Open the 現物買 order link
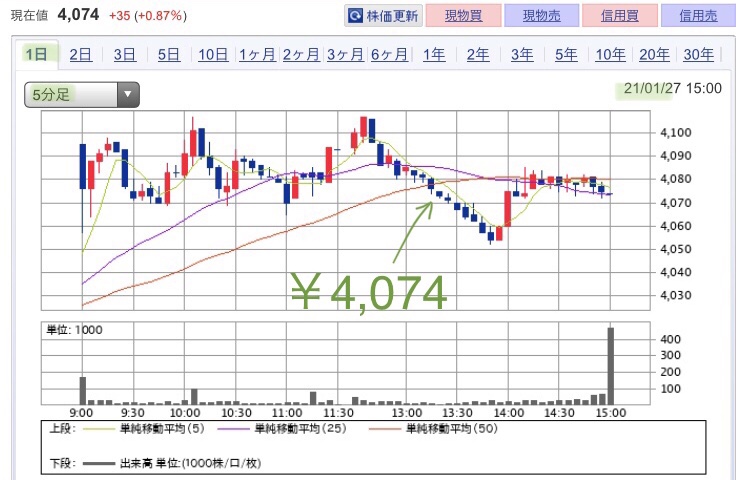The width and height of the screenshot is (743, 480). click(463, 16)
